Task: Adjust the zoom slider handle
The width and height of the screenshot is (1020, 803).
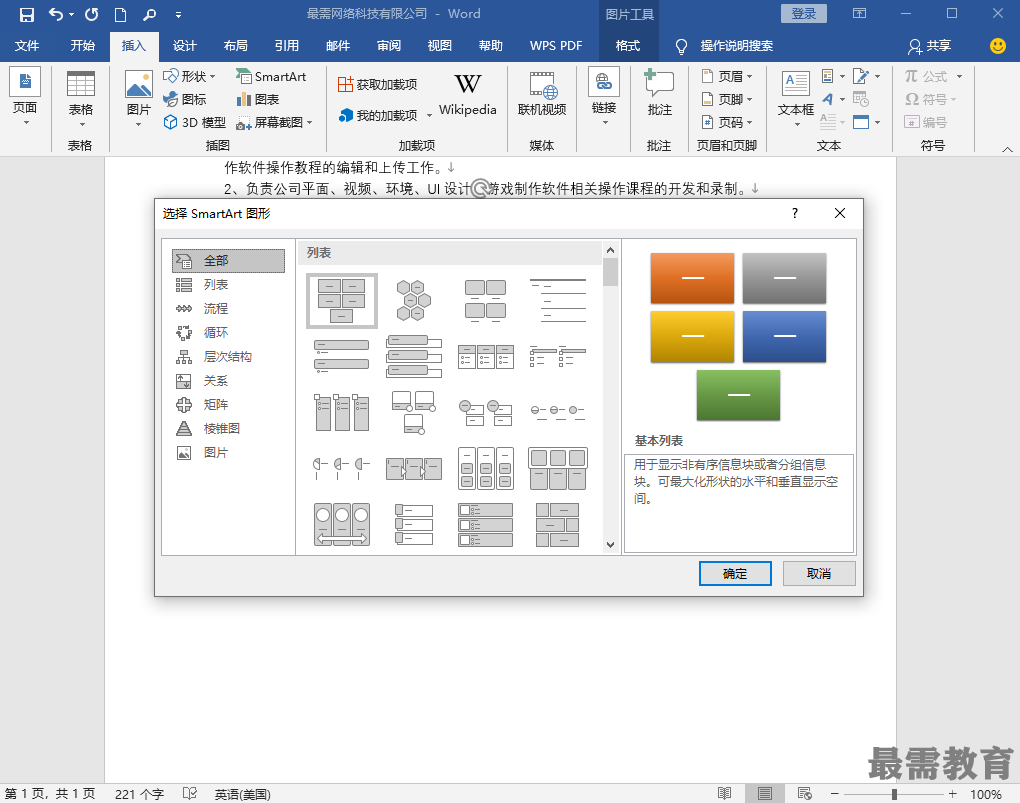Action: pos(894,794)
